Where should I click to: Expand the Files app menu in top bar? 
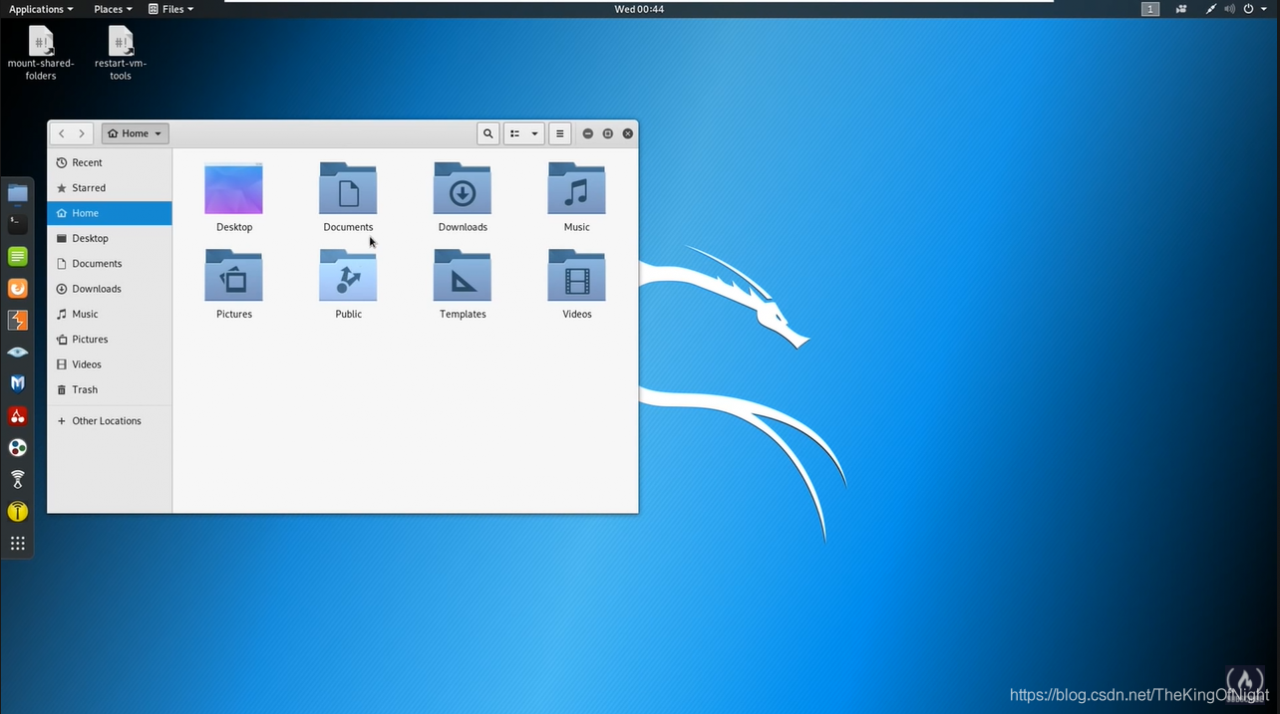[171, 9]
